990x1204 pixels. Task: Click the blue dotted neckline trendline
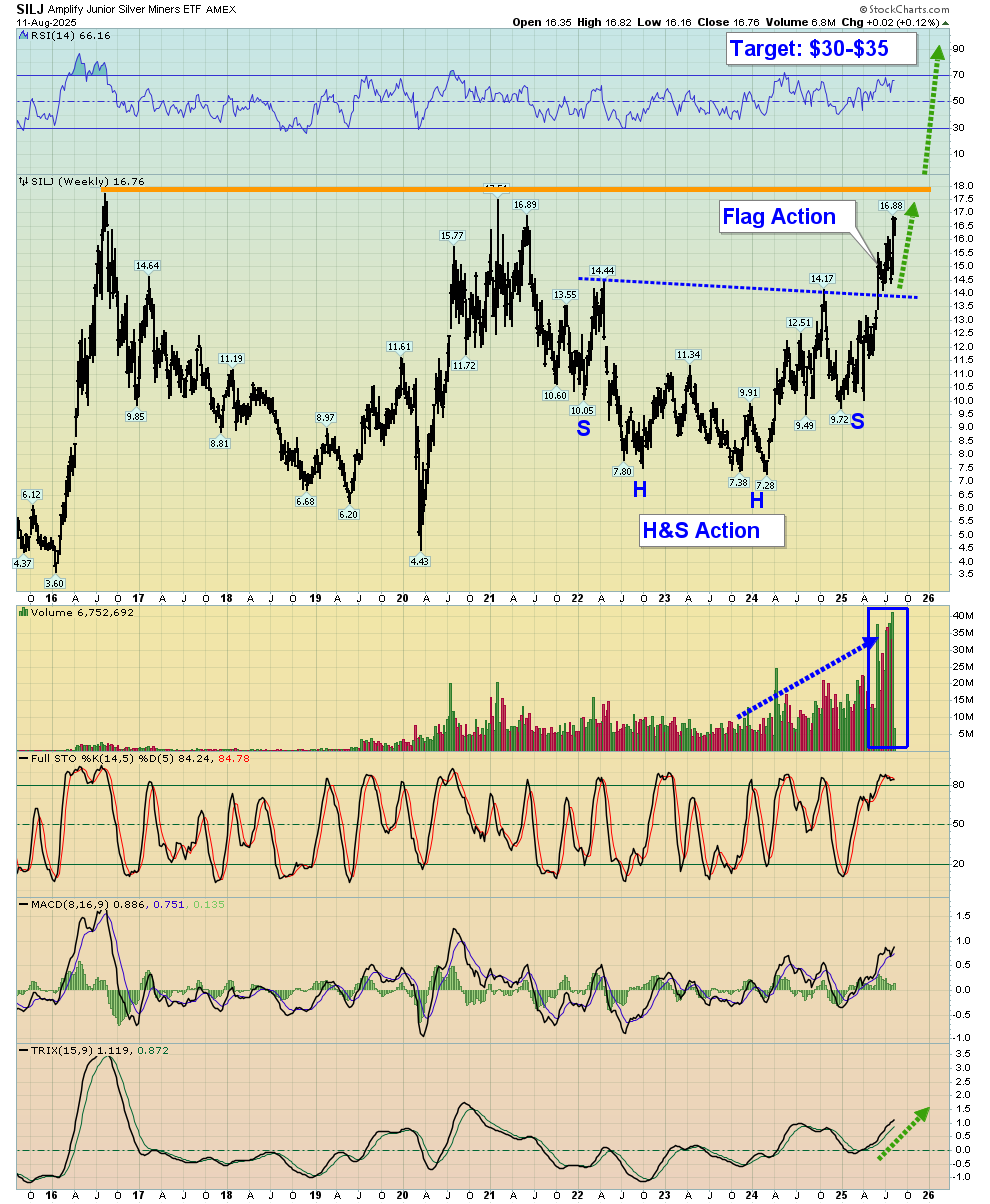coord(750,288)
